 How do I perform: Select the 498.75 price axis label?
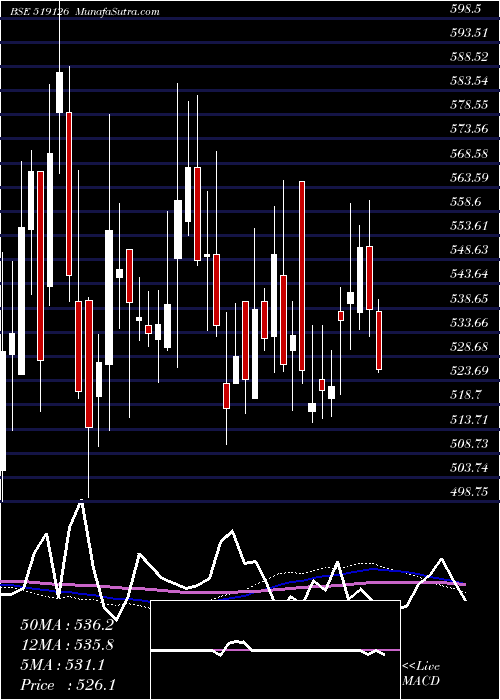pyautogui.click(x=468, y=492)
